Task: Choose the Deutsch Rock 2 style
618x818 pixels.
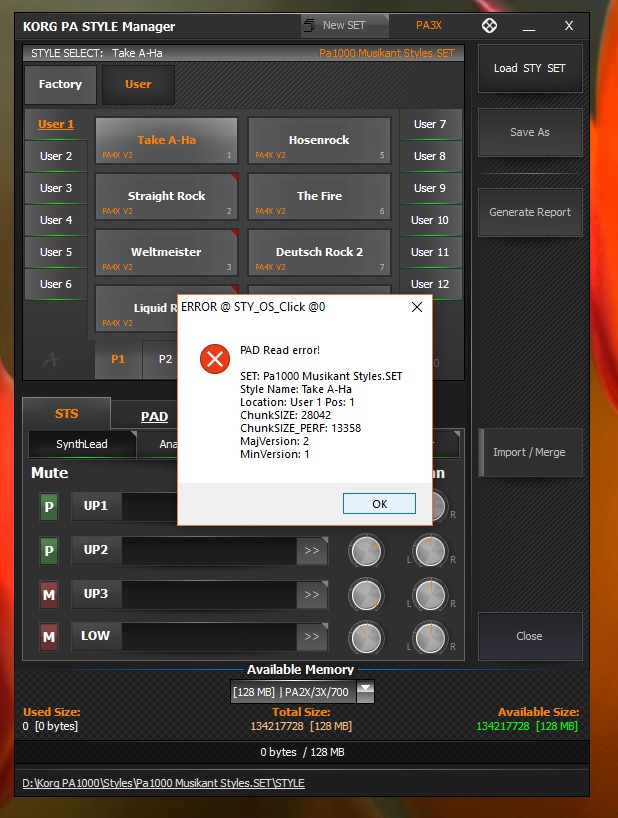Action: (x=319, y=252)
